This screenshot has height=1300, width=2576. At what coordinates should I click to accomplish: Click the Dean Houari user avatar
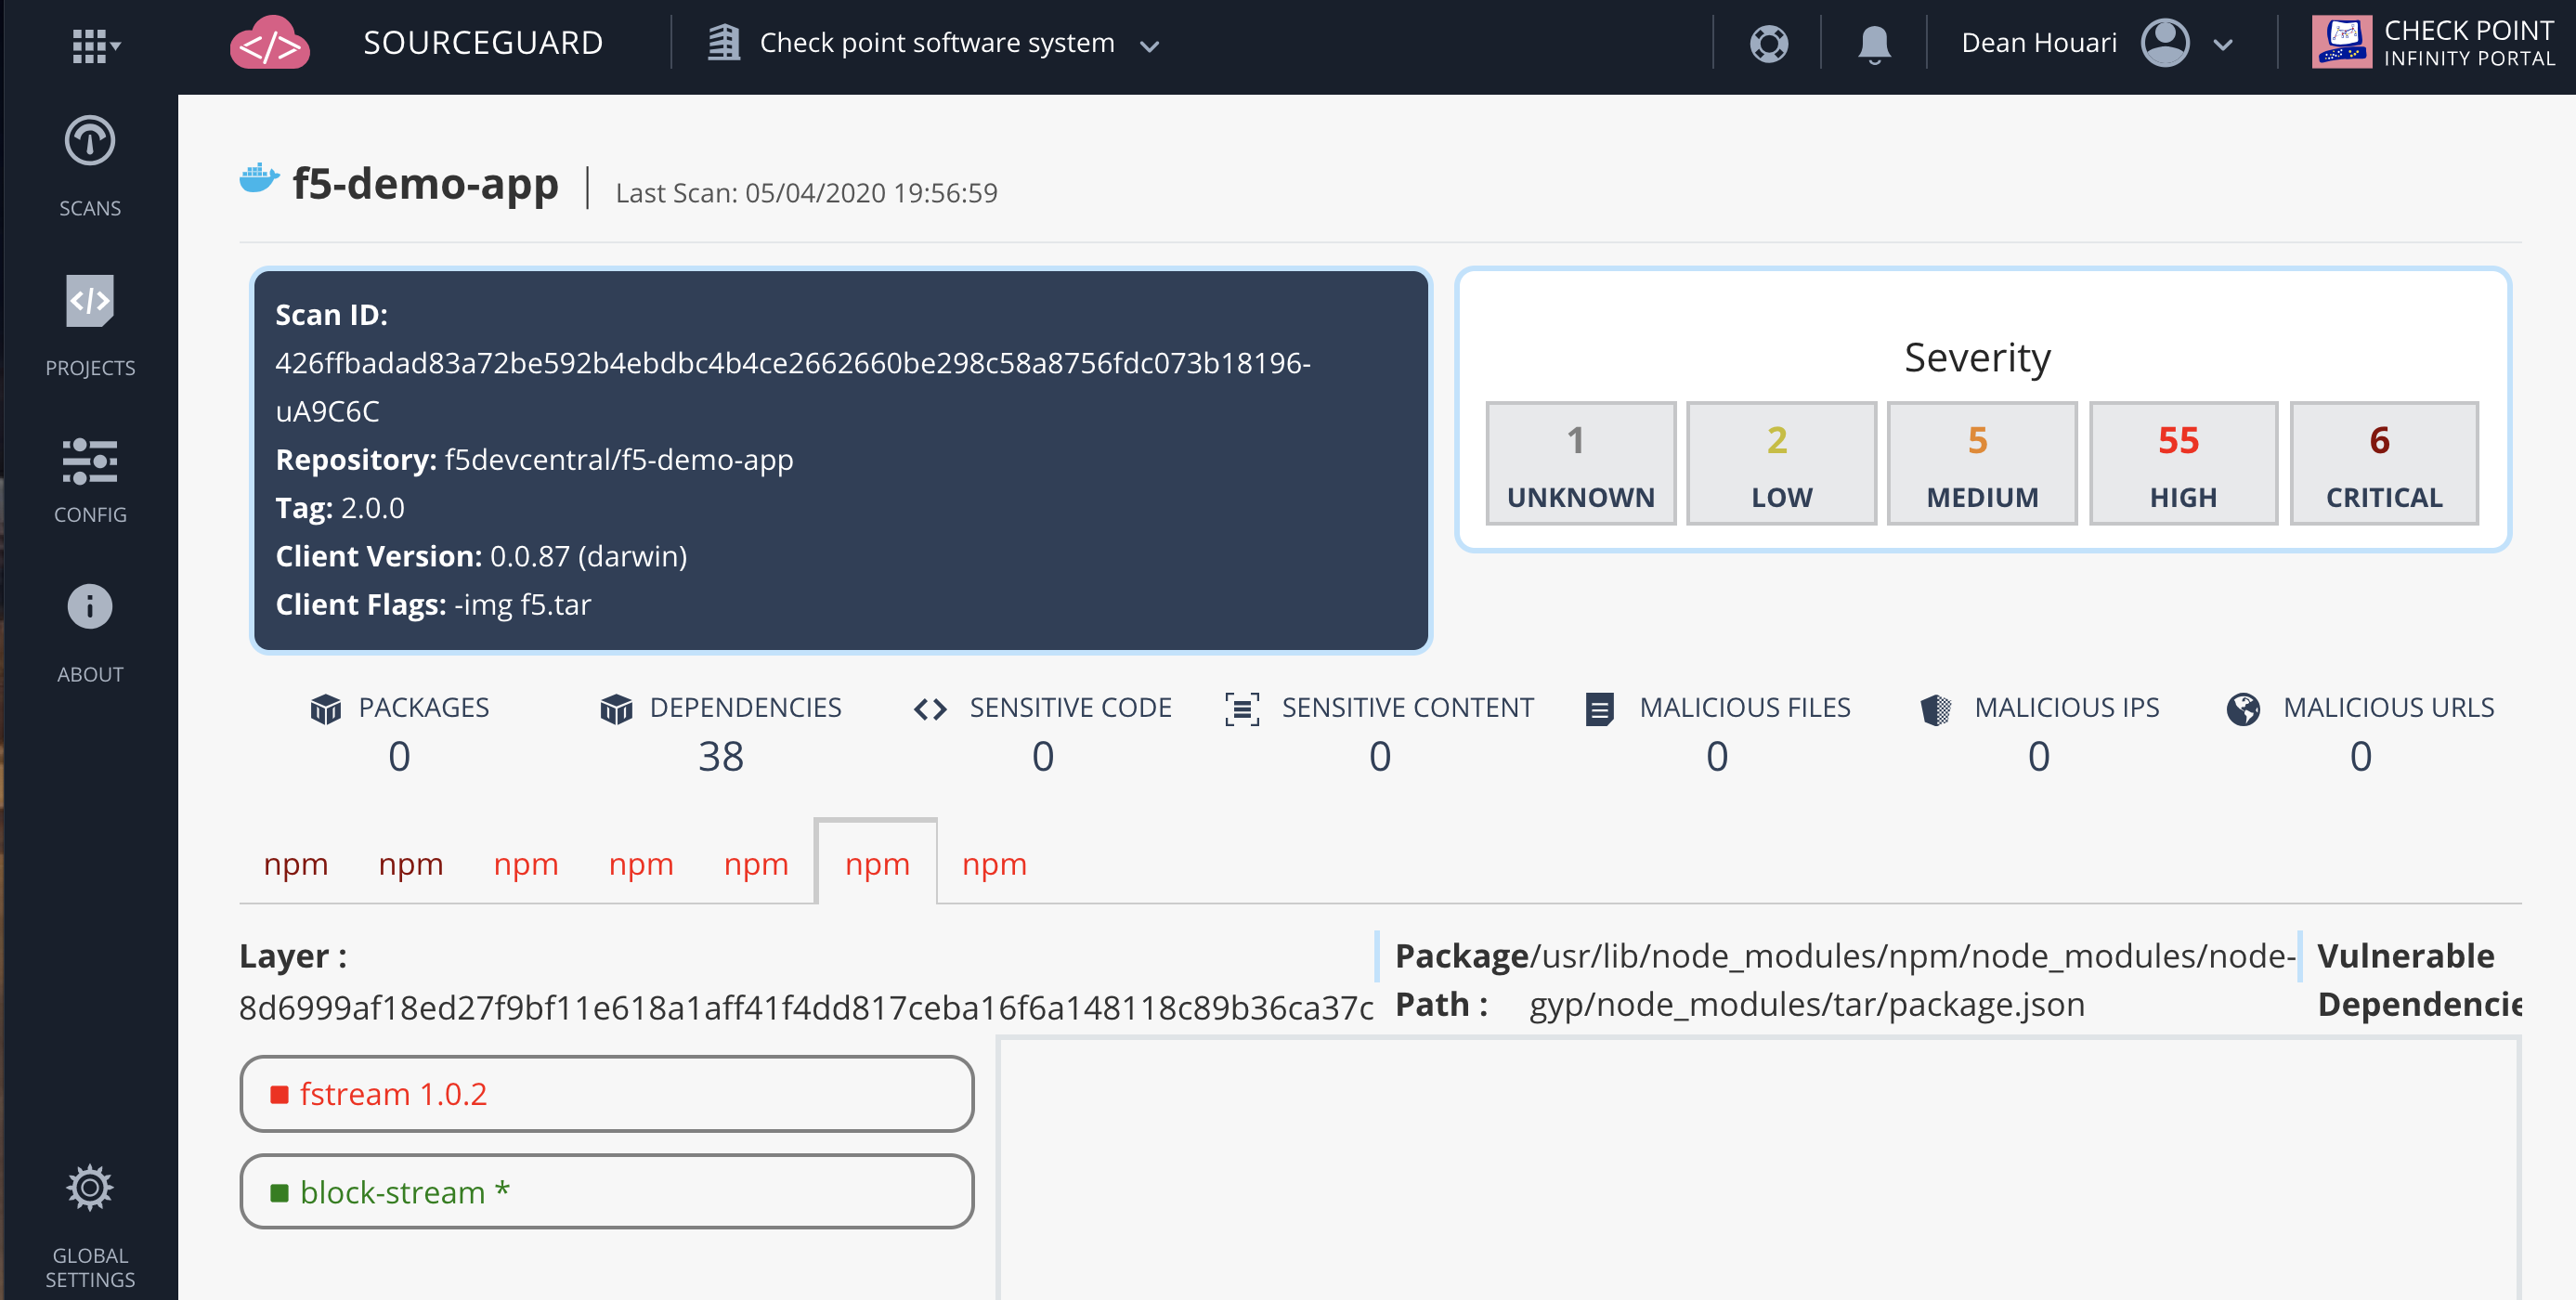pos(2165,43)
